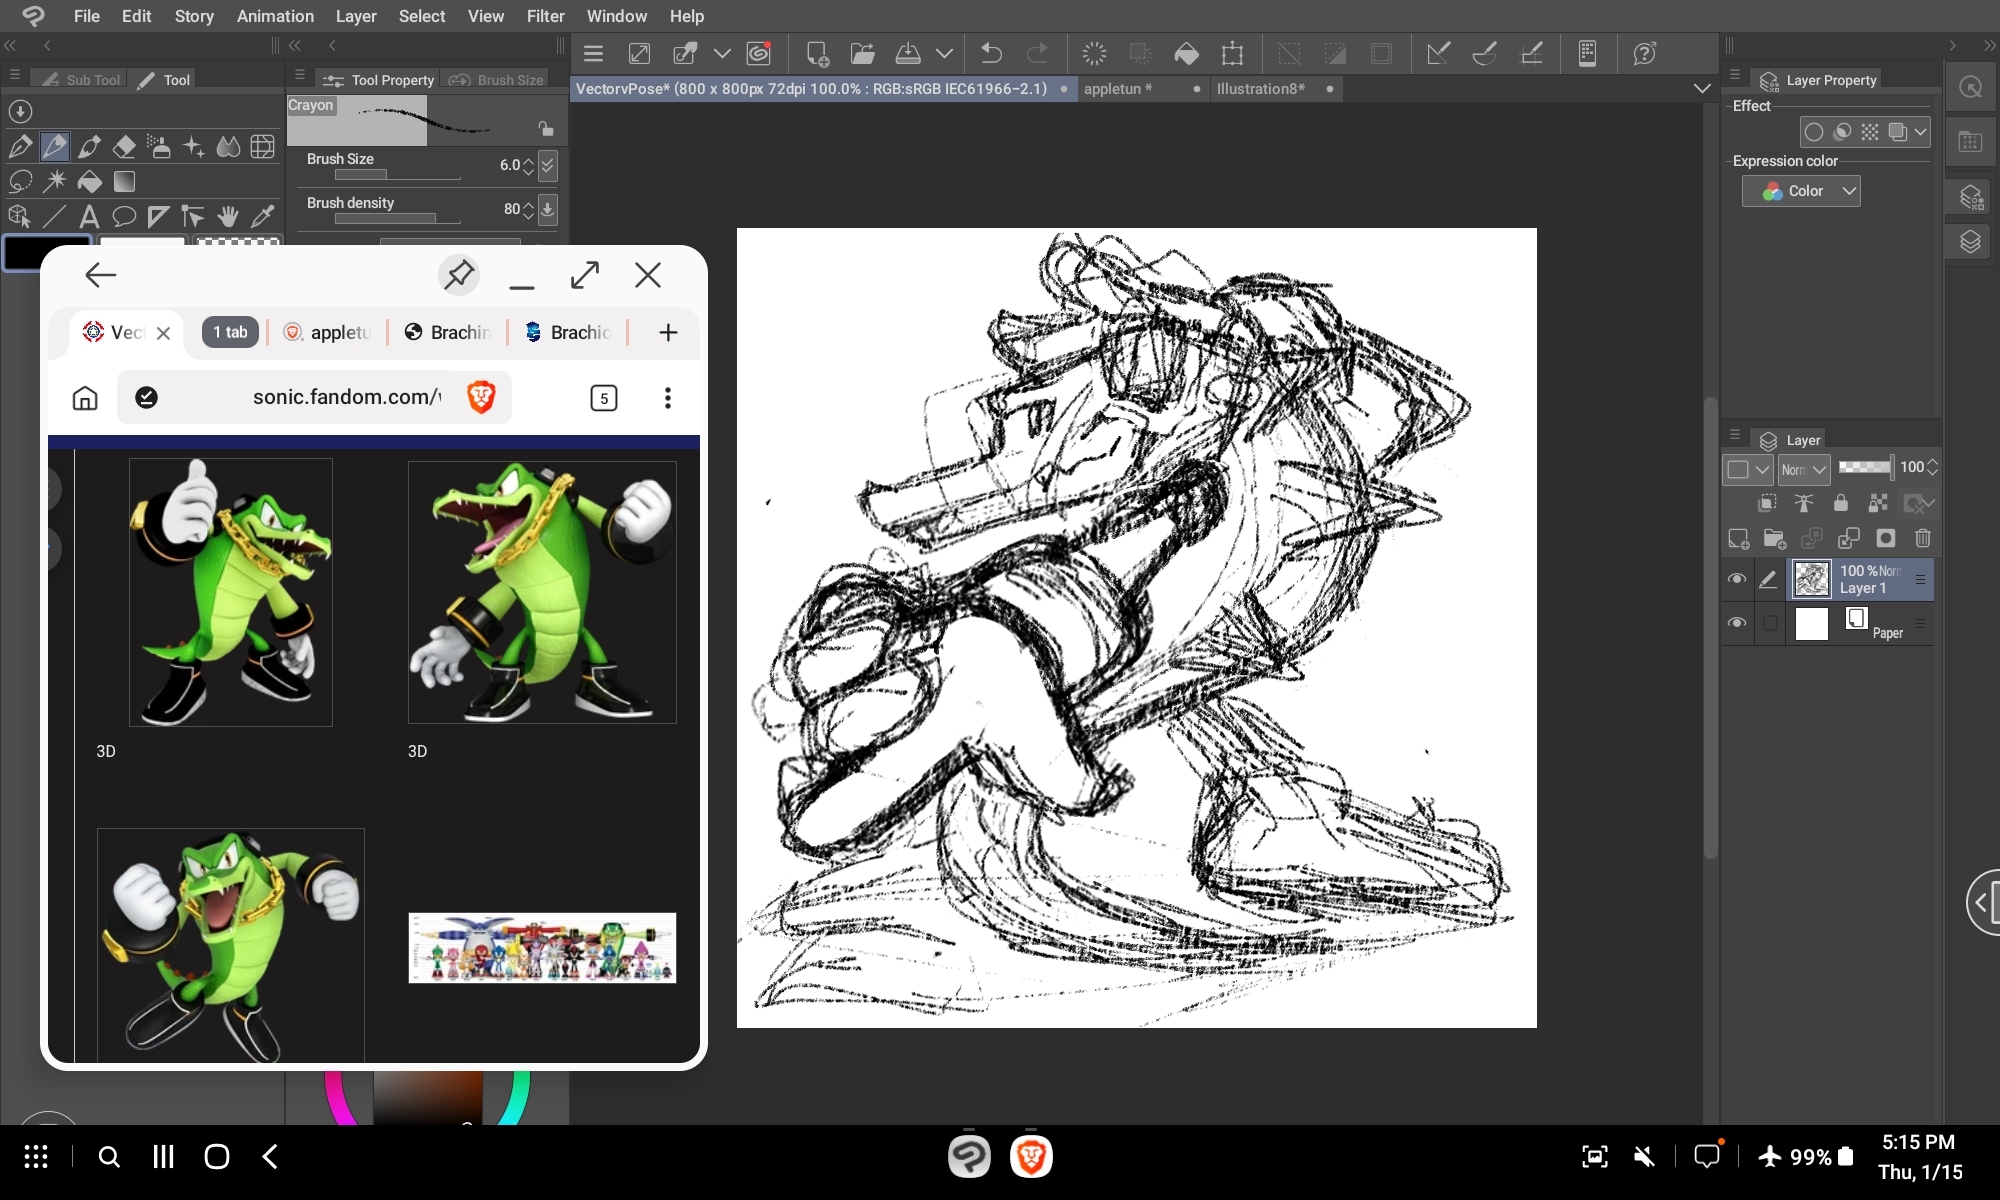Choose the Fill bucket tool
This screenshot has height=1200, width=2000.
pyautogui.click(x=90, y=182)
